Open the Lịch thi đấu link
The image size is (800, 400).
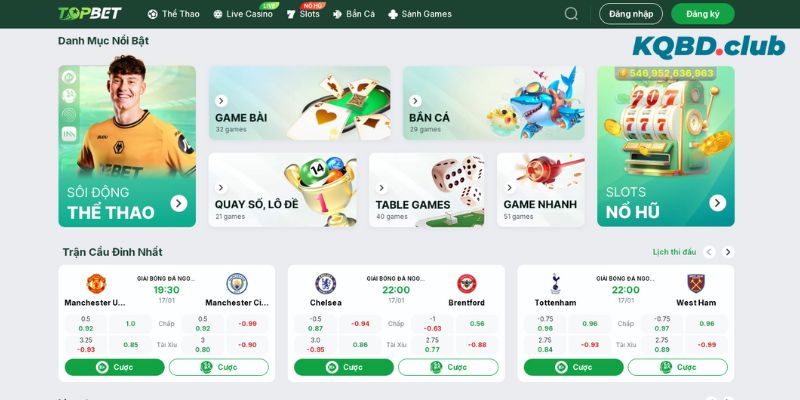coord(674,252)
